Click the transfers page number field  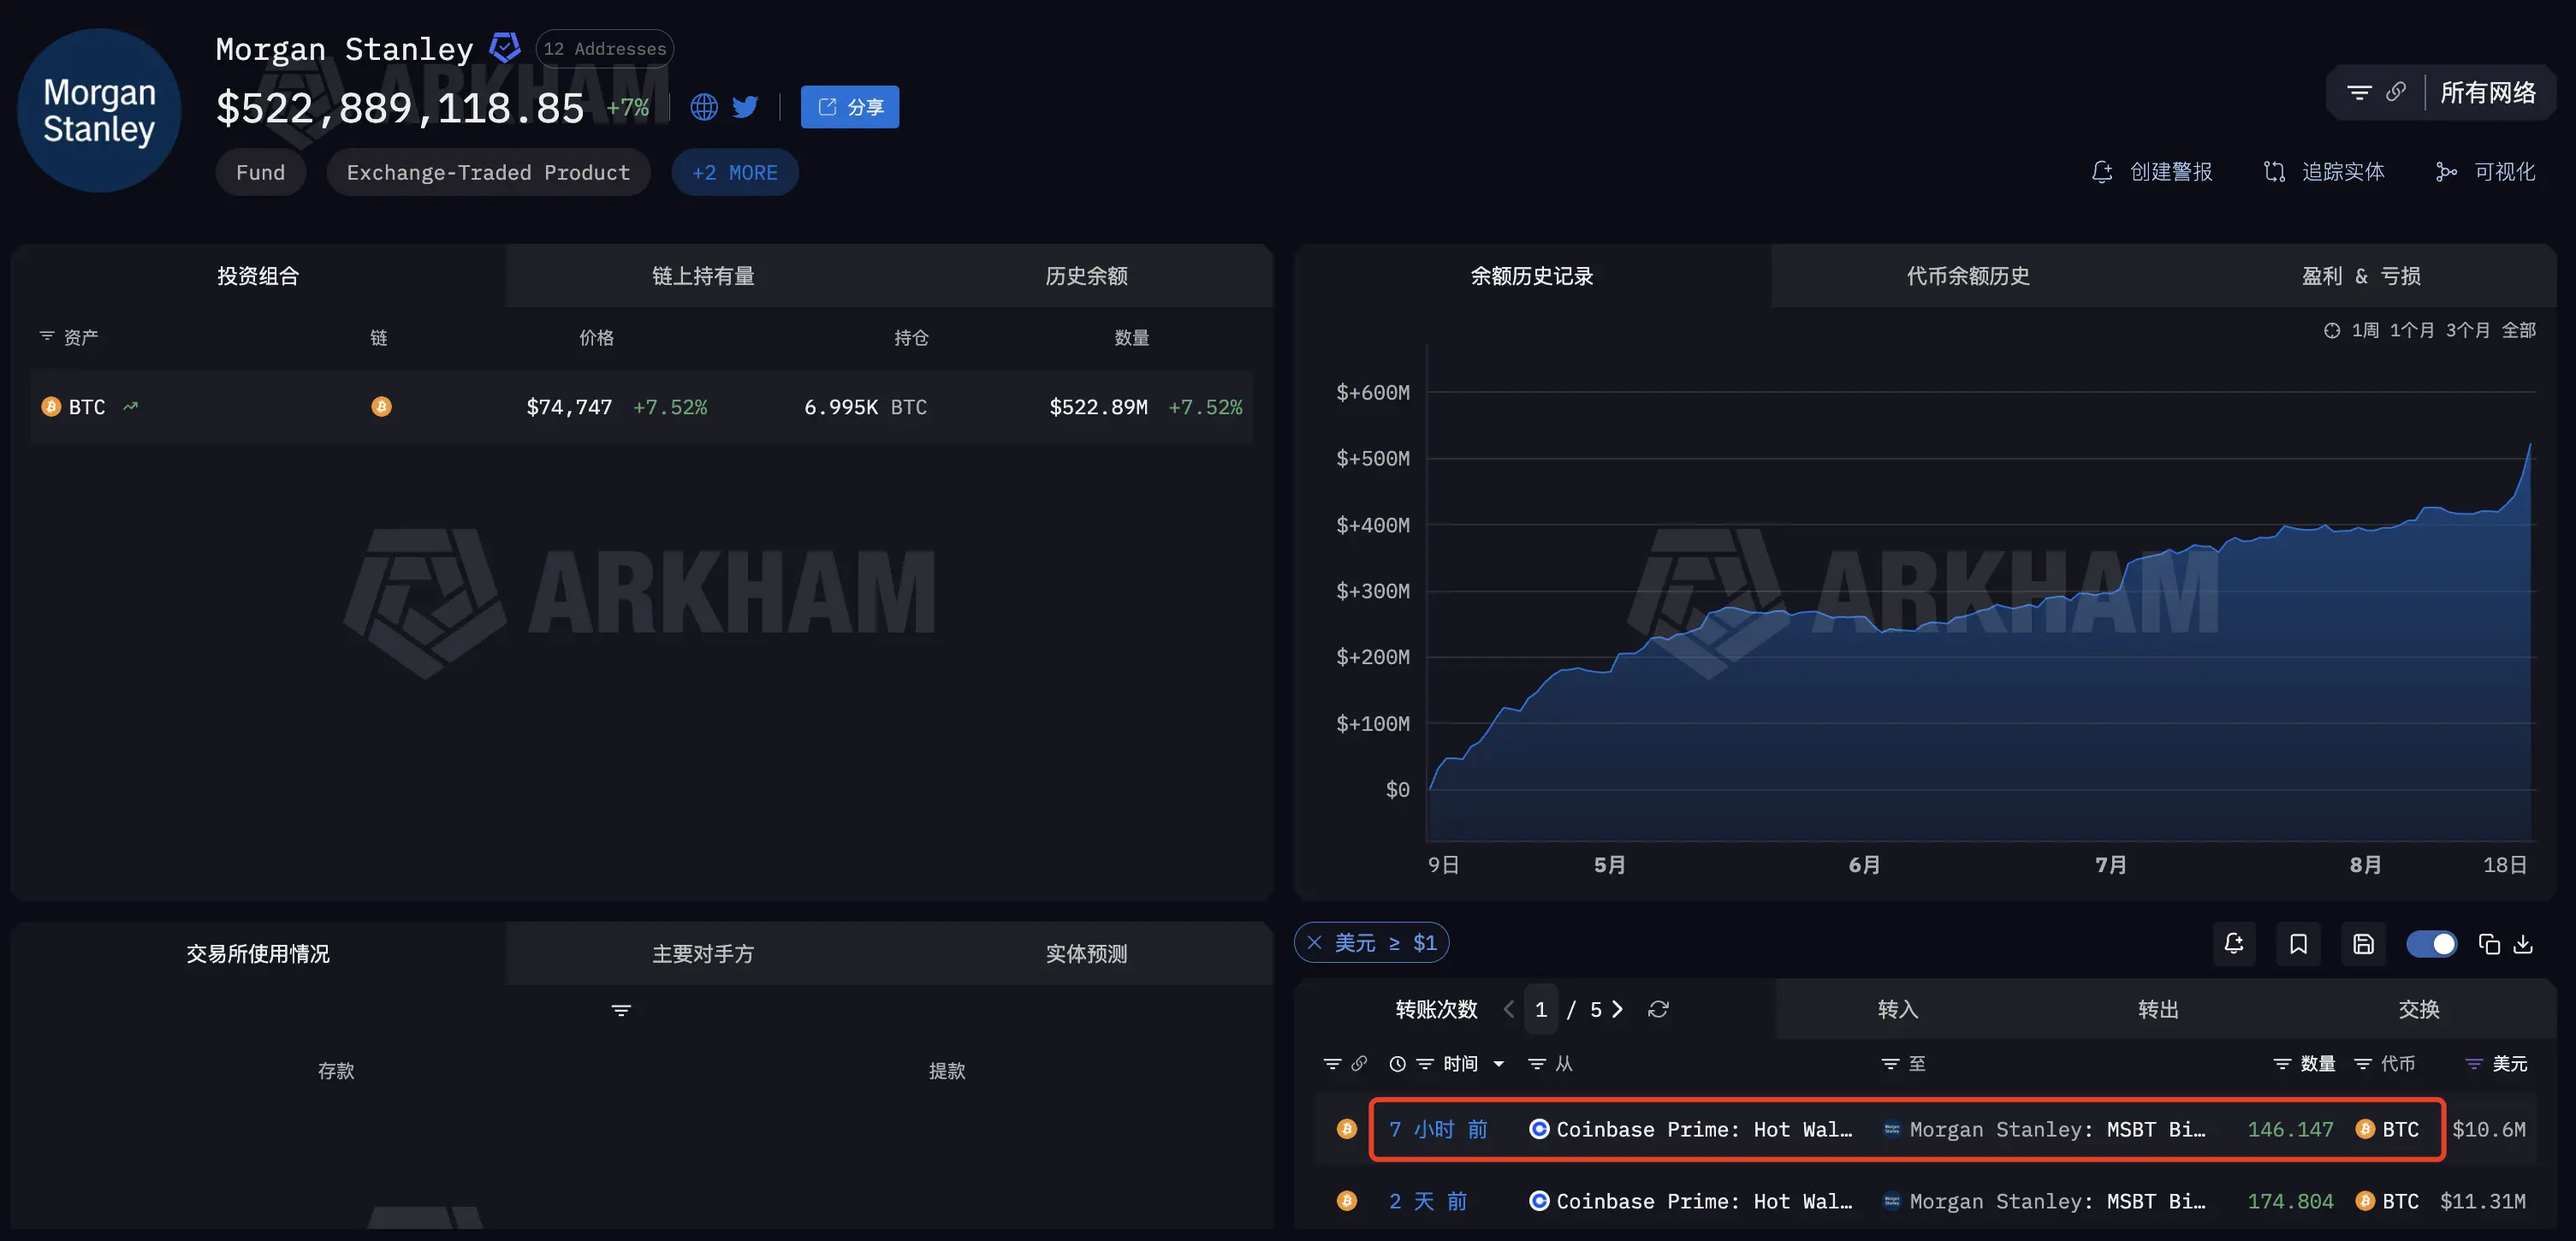pos(1541,1009)
